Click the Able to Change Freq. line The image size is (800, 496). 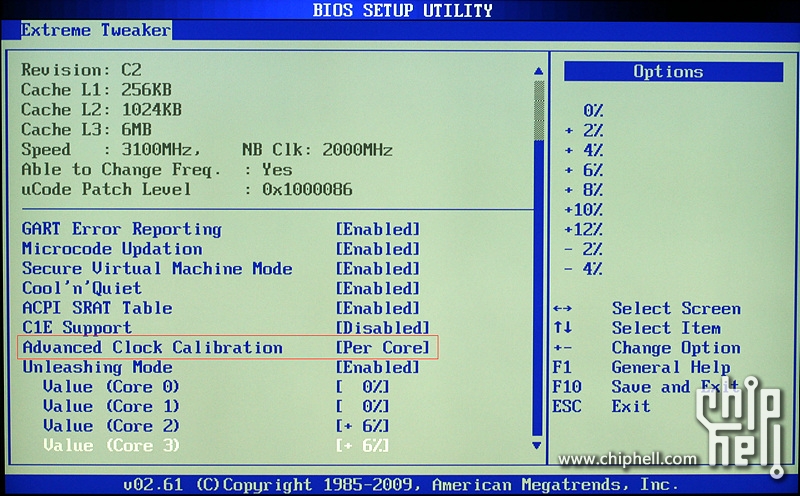(x=157, y=169)
